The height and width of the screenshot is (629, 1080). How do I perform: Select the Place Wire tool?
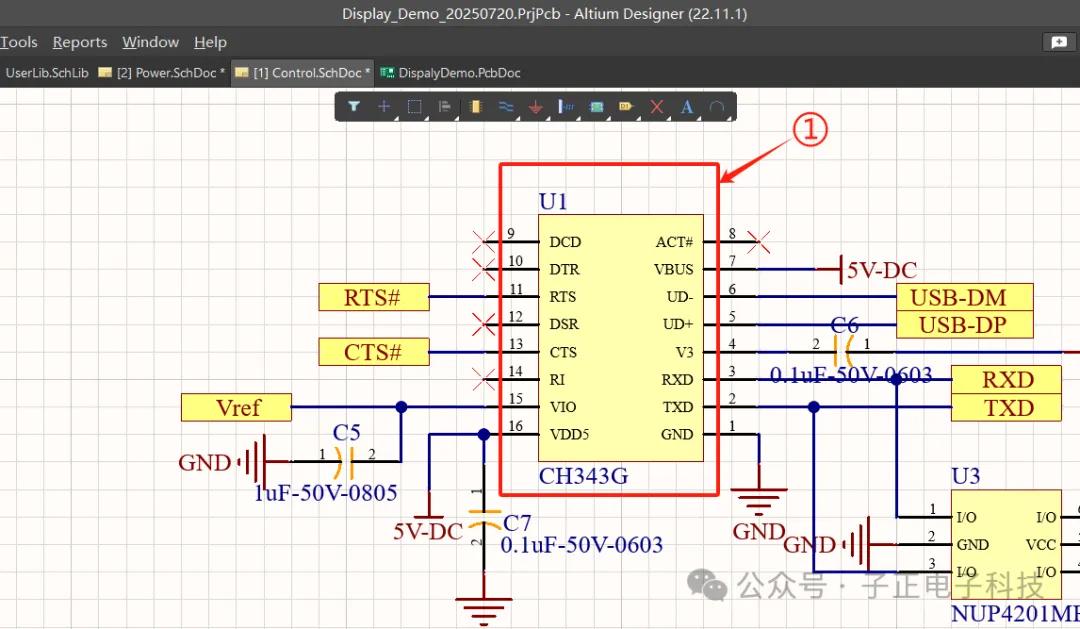point(506,107)
